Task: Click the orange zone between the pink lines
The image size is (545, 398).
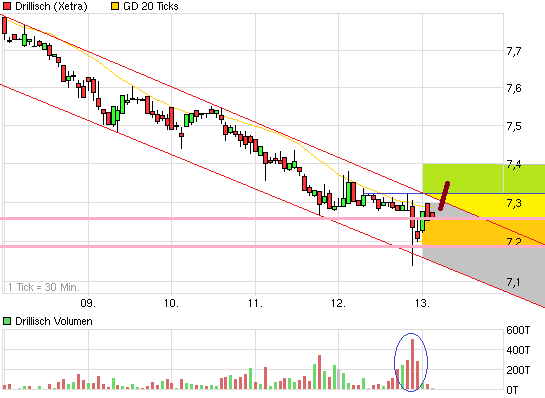Action: [483, 232]
